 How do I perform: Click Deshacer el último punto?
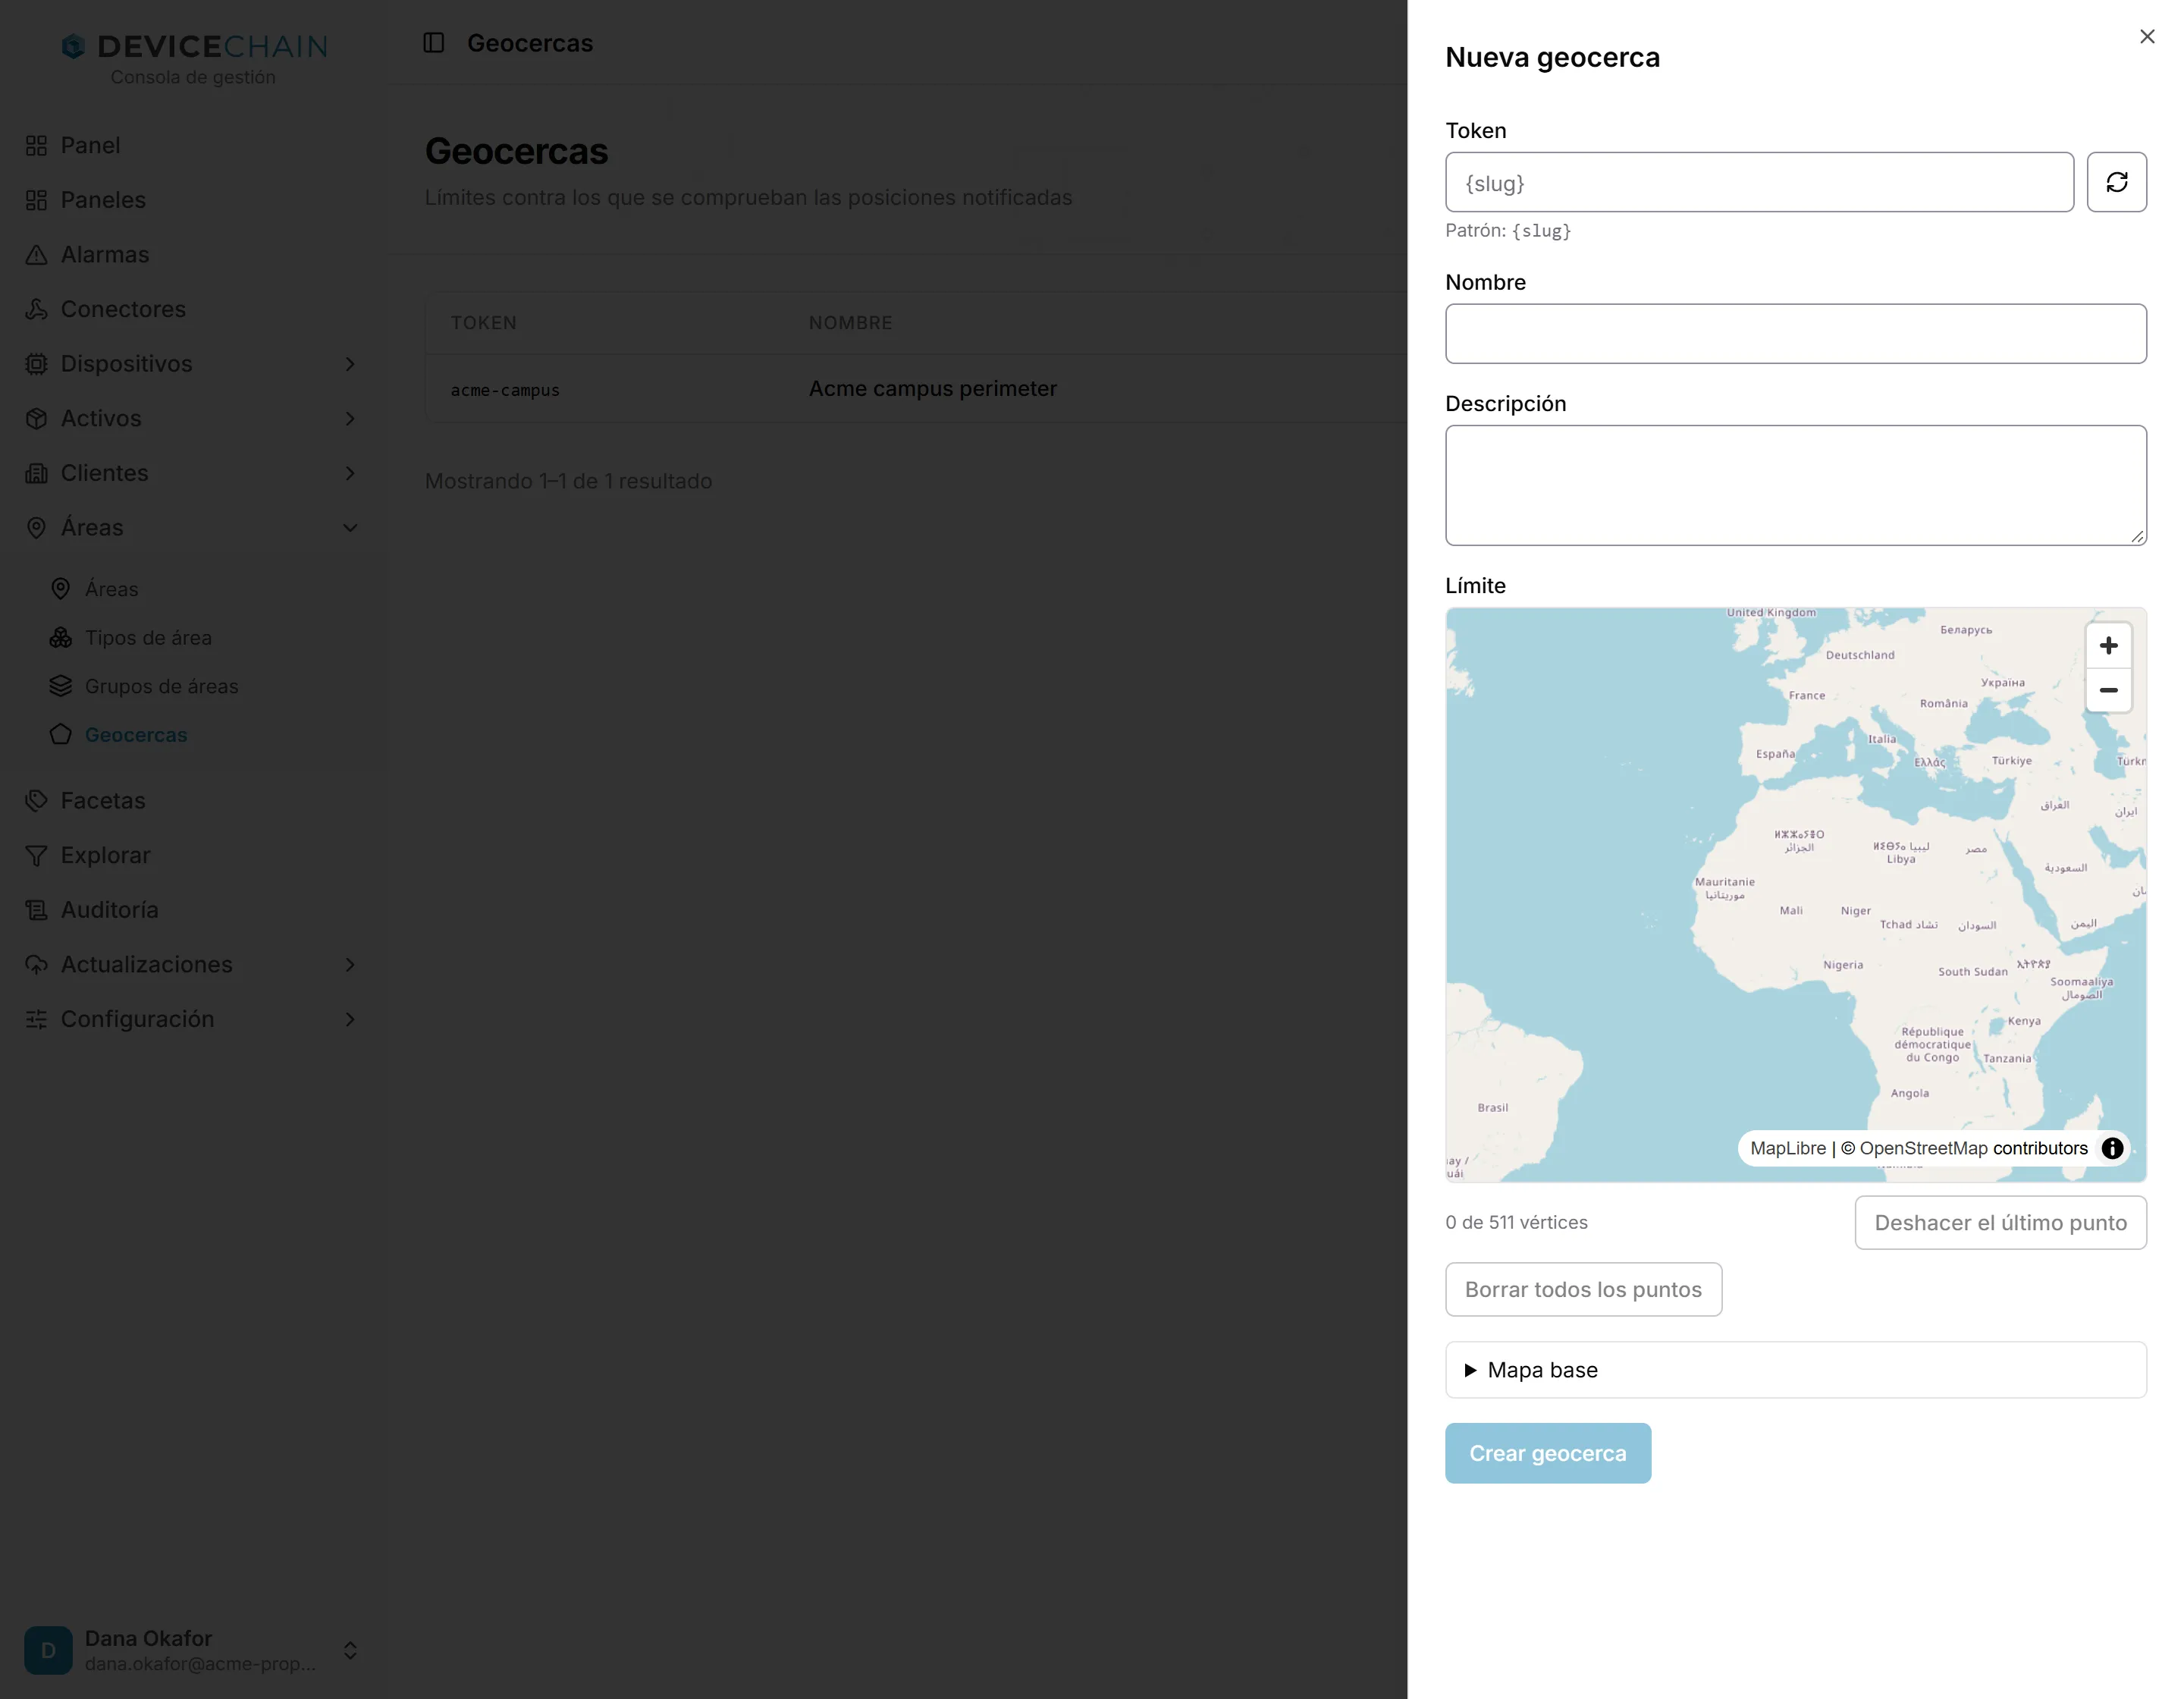click(2000, 1223)
